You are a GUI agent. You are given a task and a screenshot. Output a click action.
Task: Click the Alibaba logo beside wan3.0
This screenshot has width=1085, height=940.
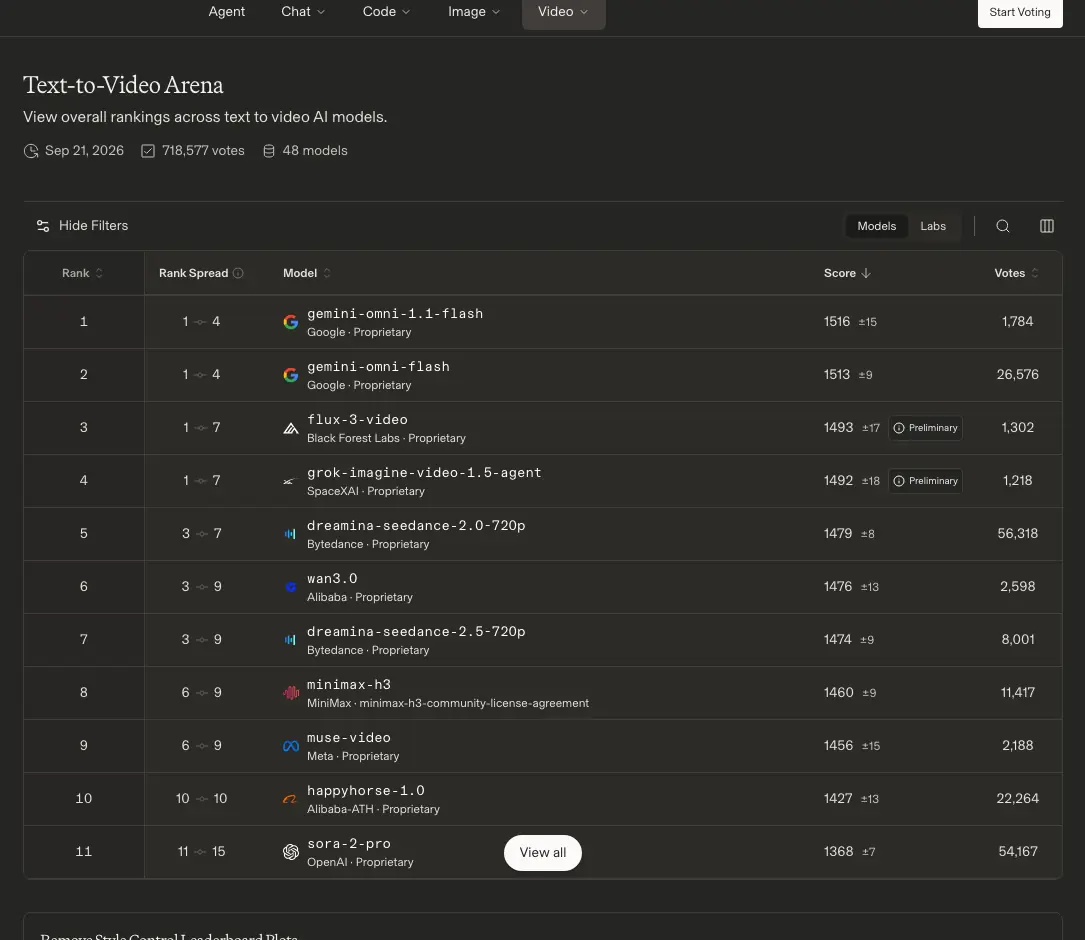pyautogui.click(x=291, y=587)
